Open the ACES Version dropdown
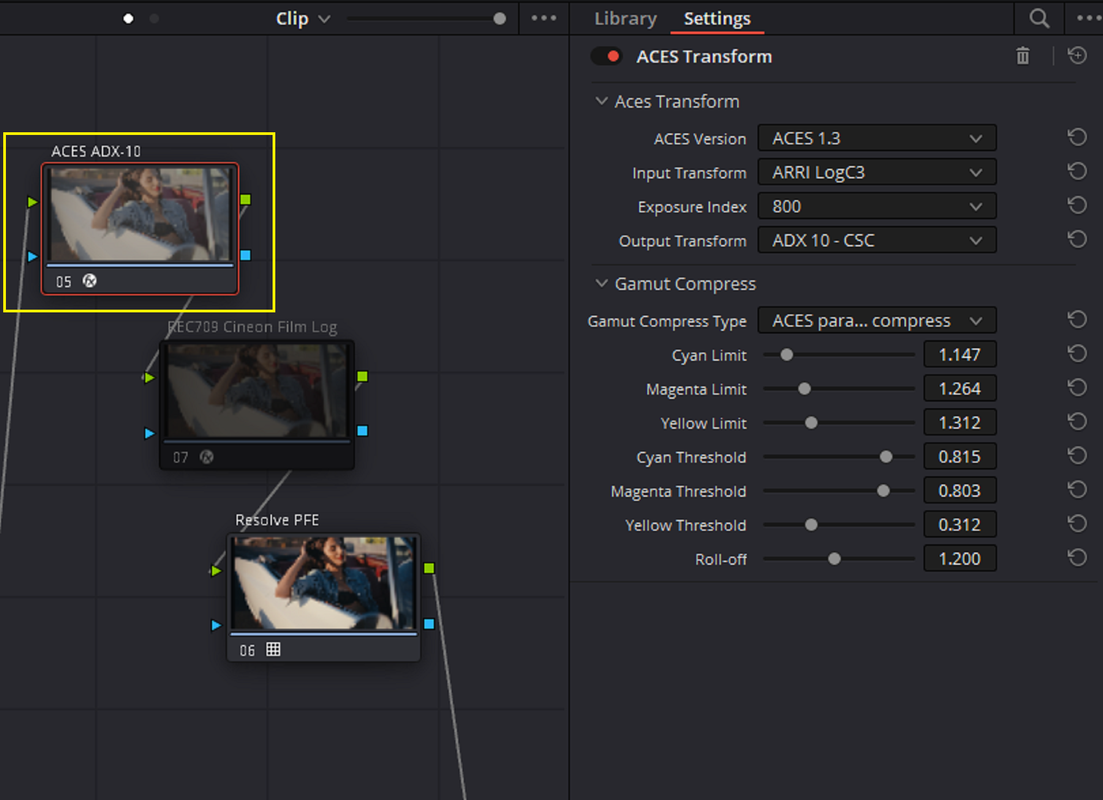Screen dimensions: 1103x800 pyautogui.click(x=876, y=138)
